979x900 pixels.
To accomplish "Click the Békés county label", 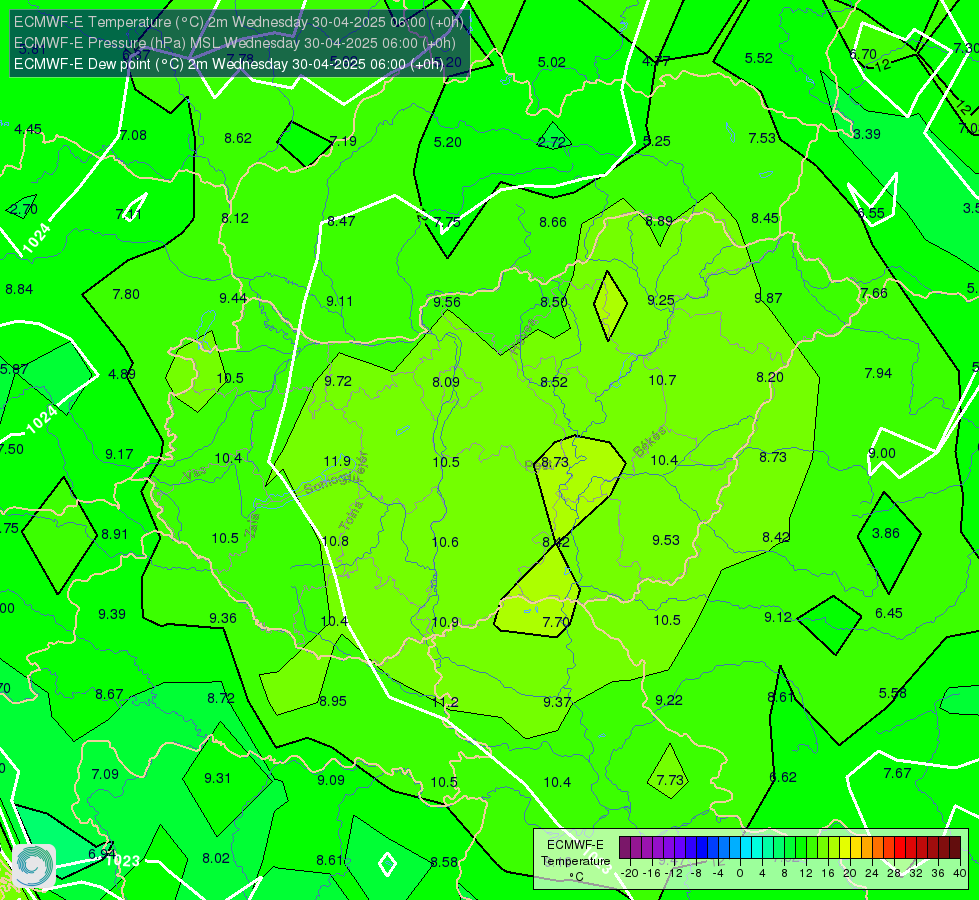I will click(649, 442).
